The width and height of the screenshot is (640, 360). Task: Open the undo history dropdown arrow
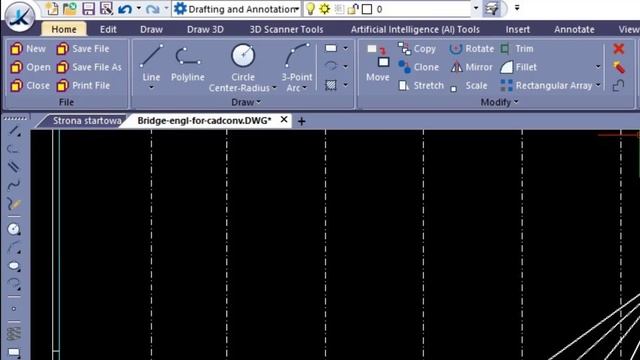tap(139, 9)
